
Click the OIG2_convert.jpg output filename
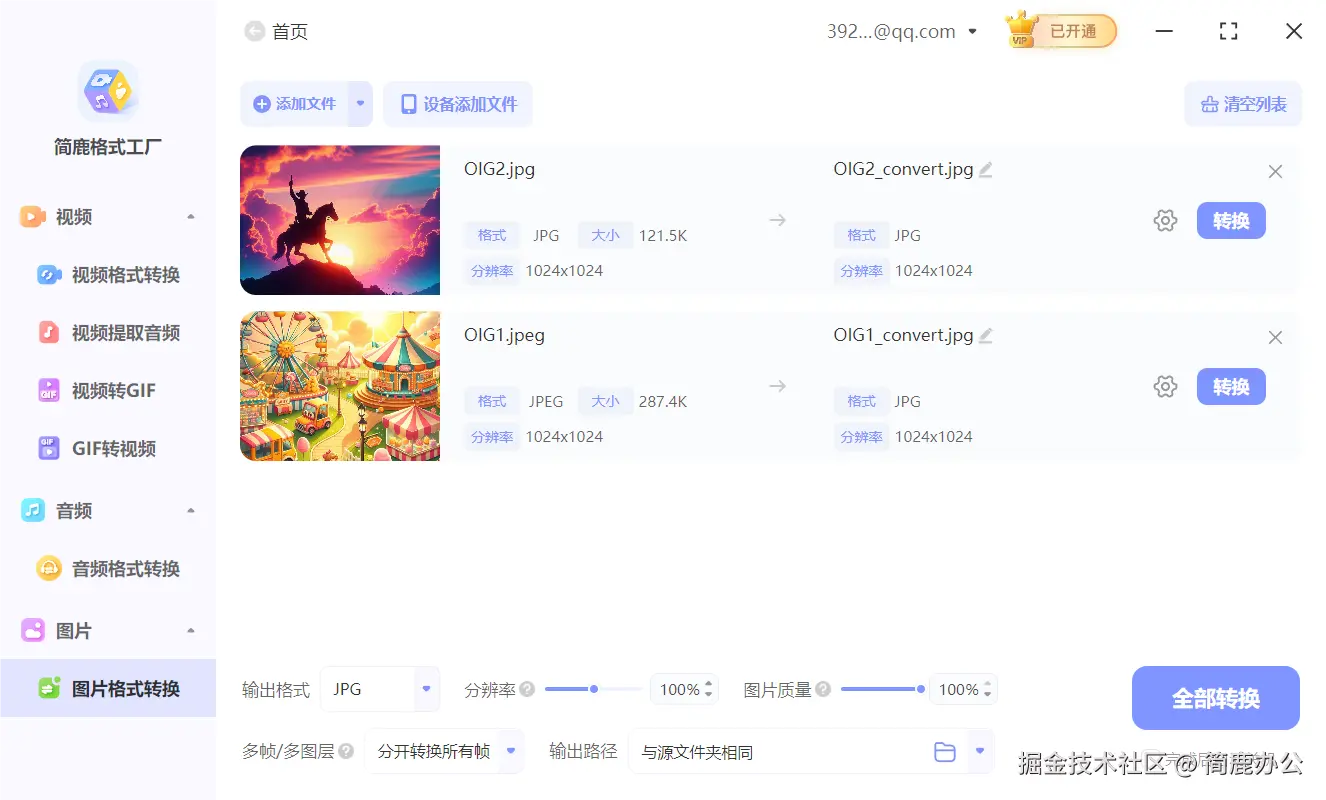click(x=903, y=170)
